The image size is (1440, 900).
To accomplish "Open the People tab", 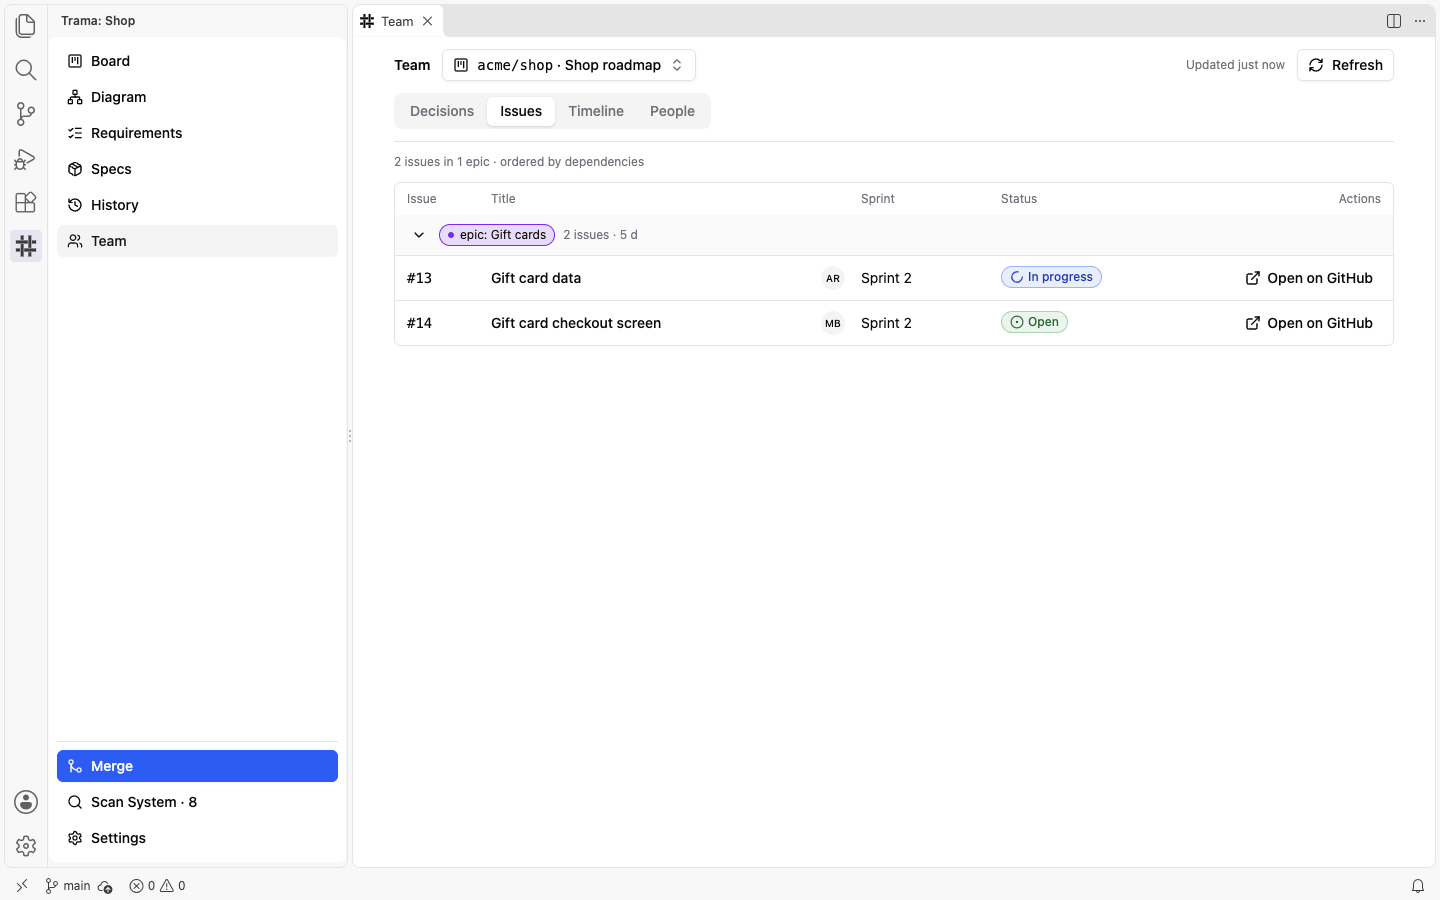I will pos(672,111).
